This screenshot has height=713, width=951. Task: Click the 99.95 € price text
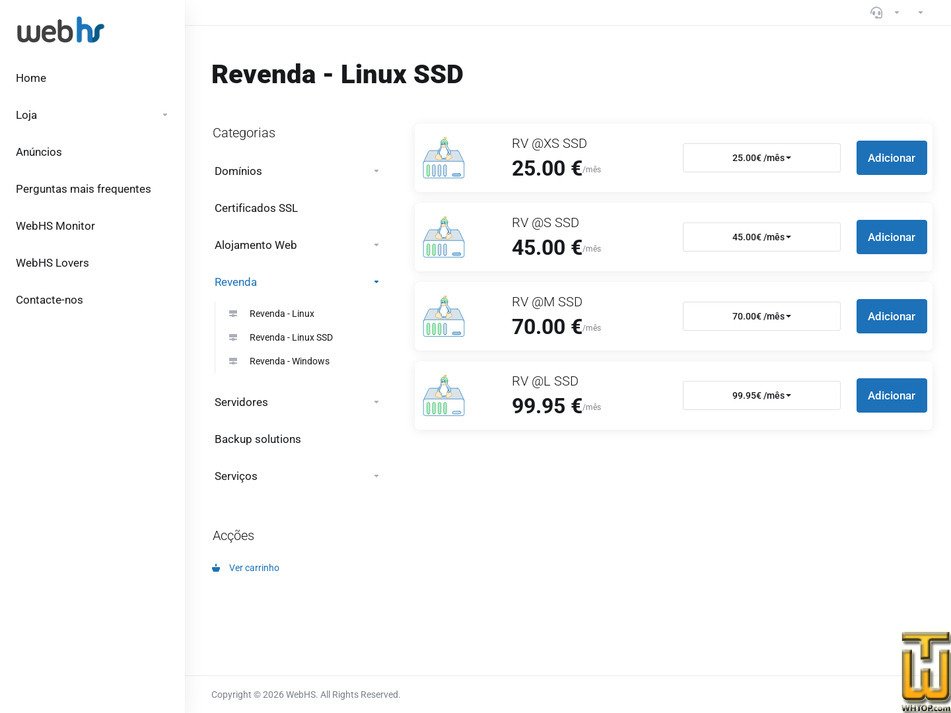point(547,406)
